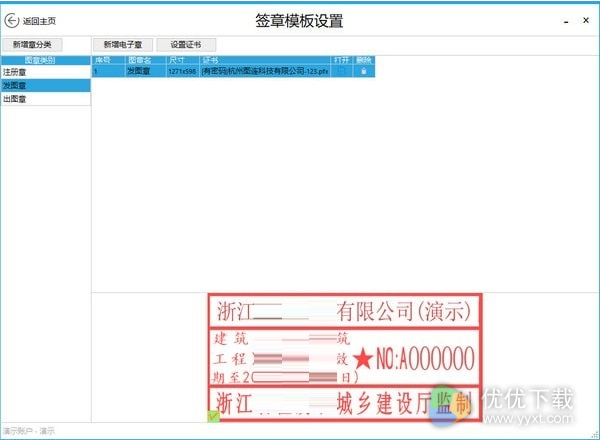
Task: Click the 新增电子章 button
Action: [123, 44]
